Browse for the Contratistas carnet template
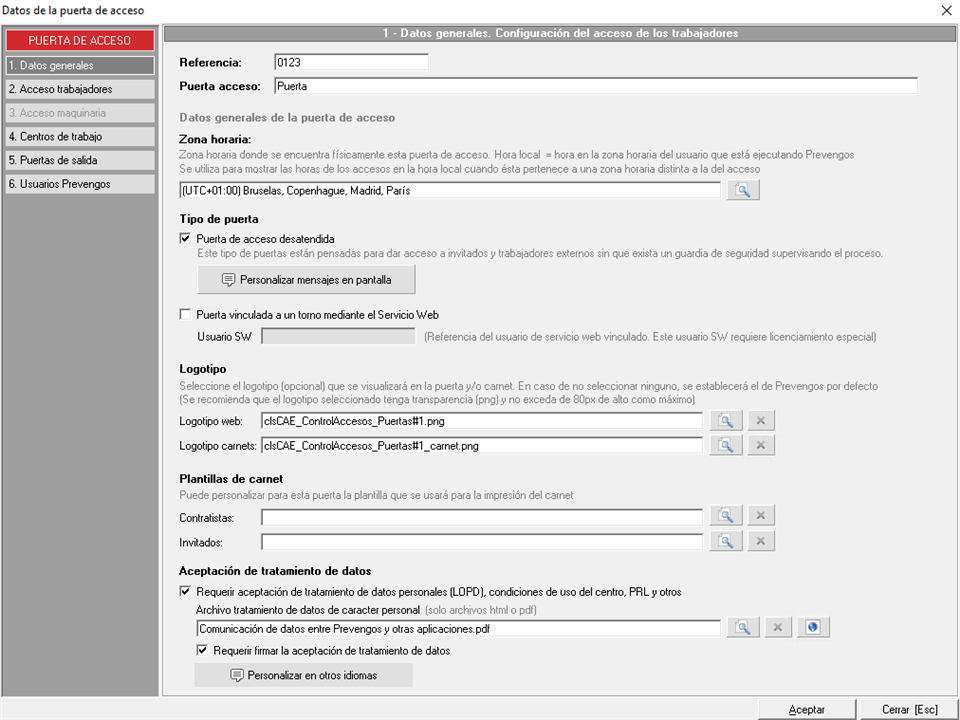 (x=726, y=516)
